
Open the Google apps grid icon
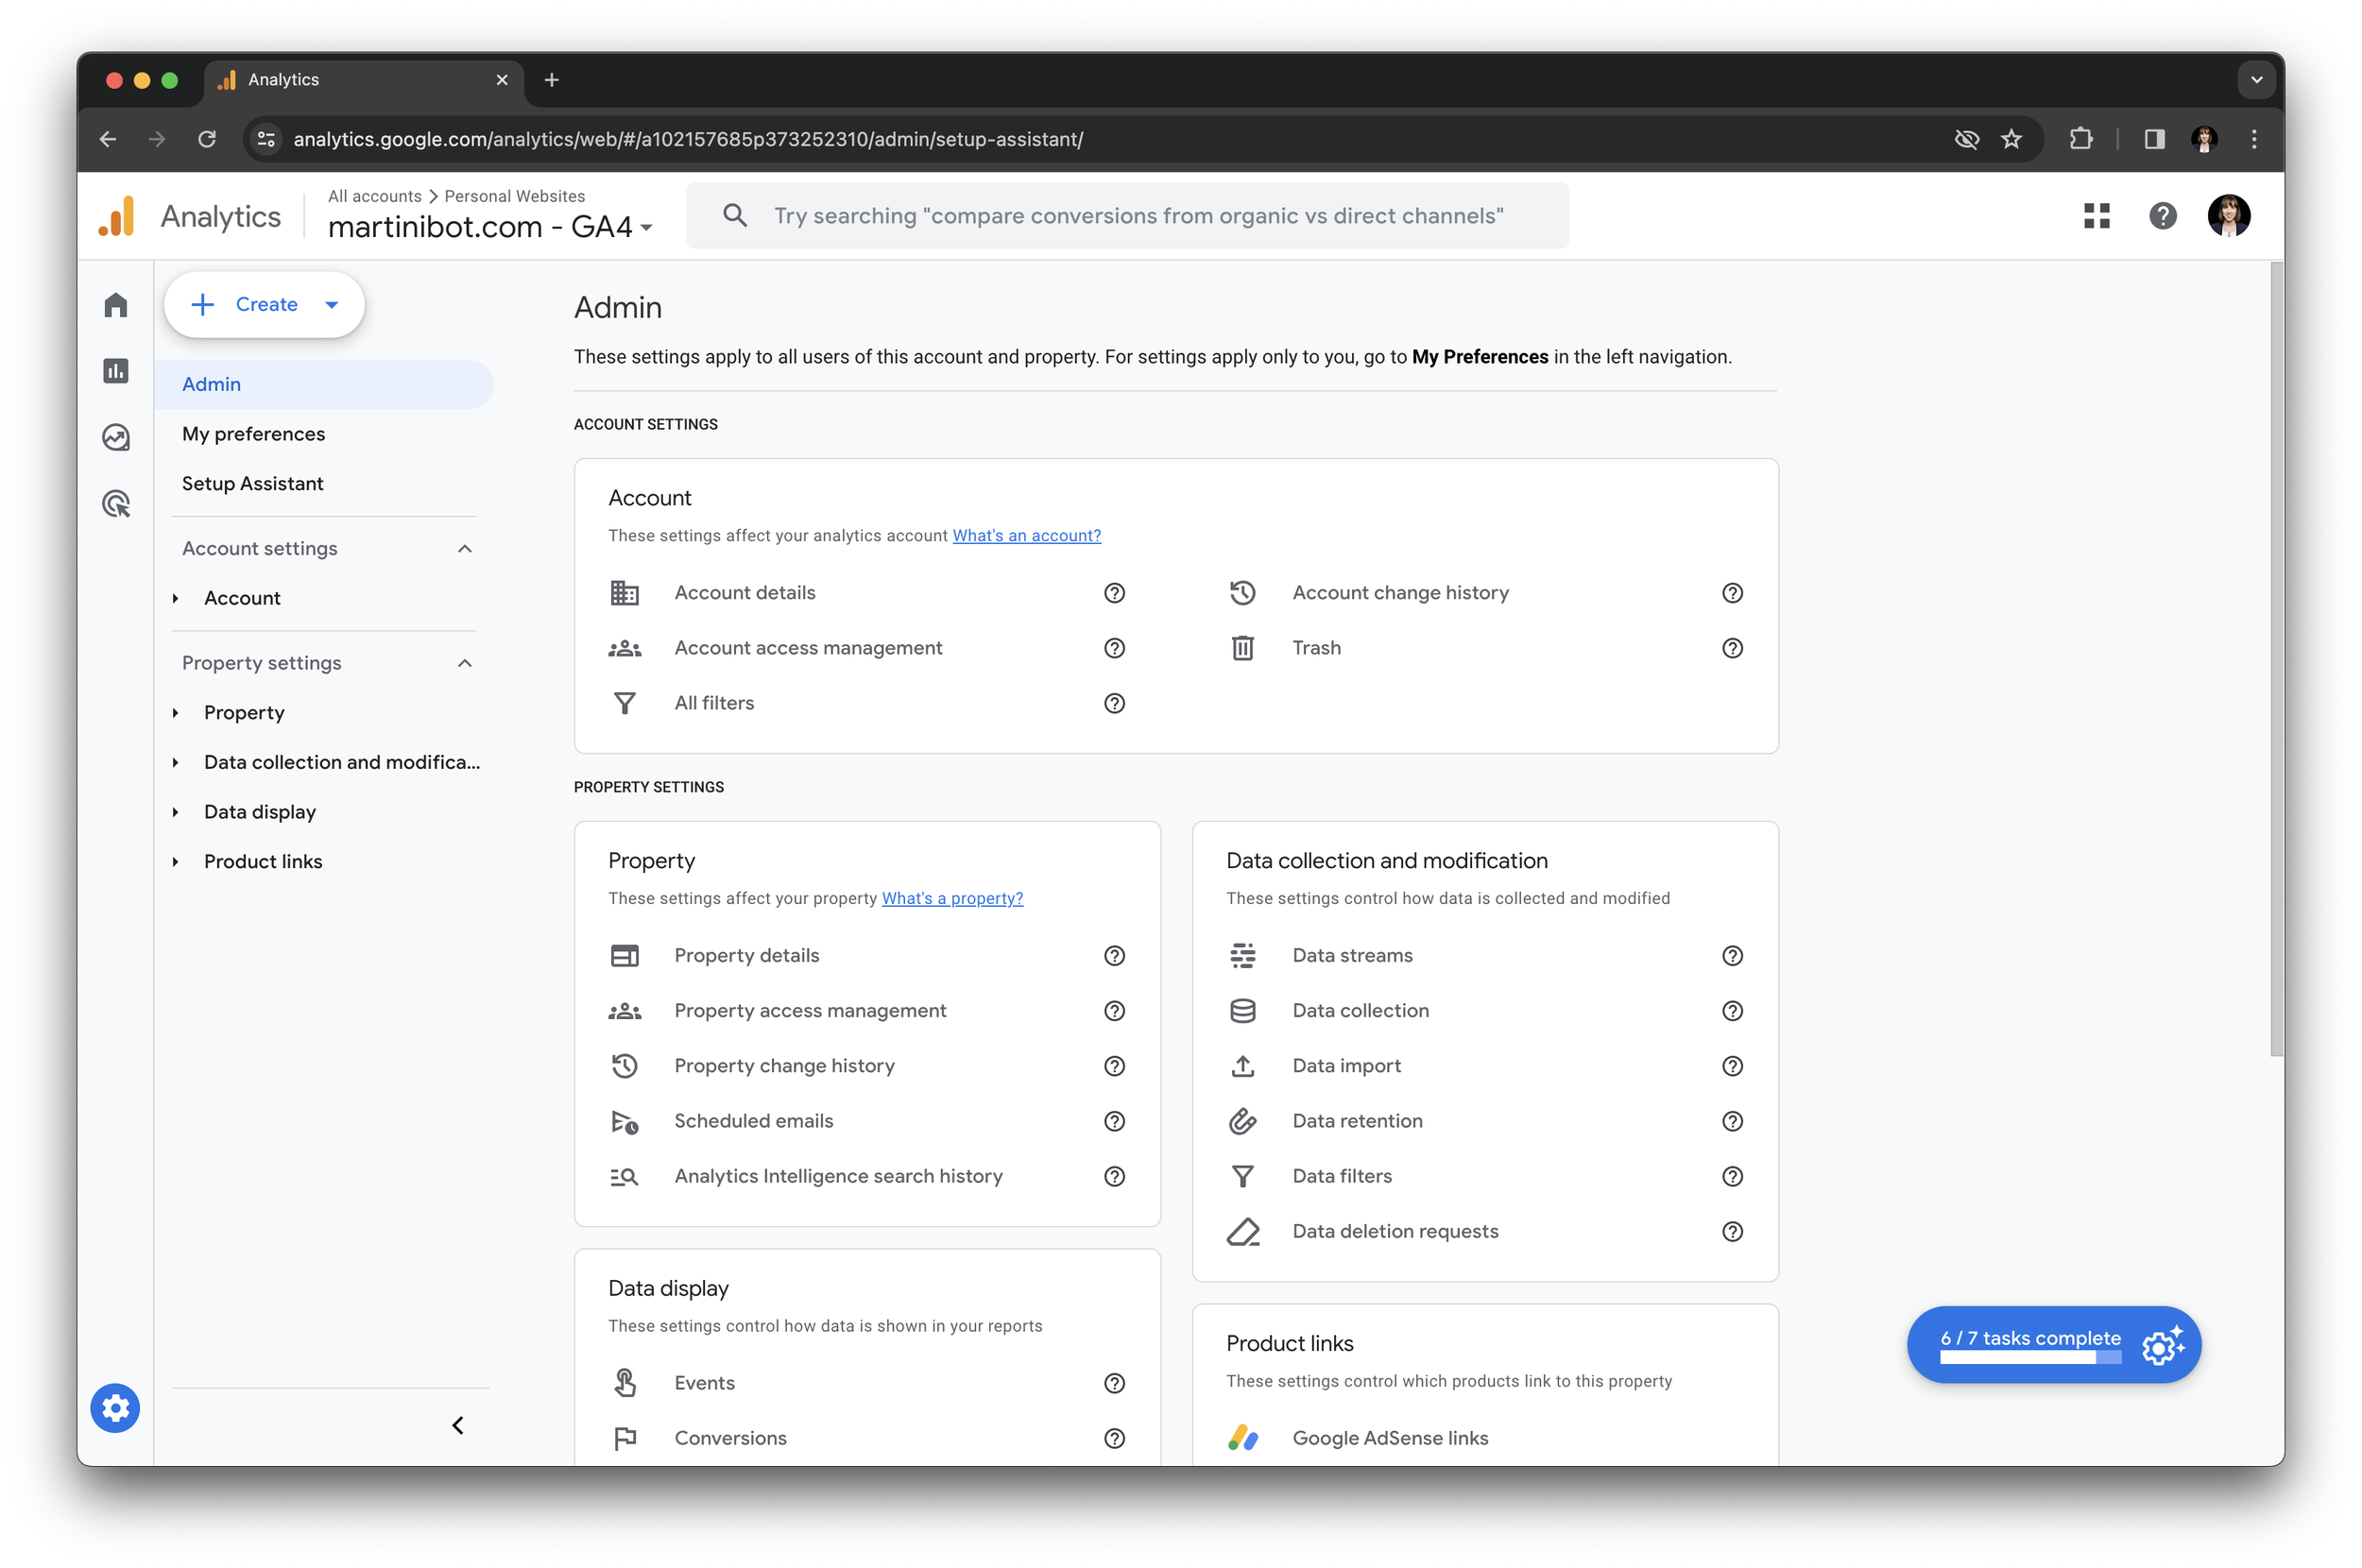pos(2096,216)
